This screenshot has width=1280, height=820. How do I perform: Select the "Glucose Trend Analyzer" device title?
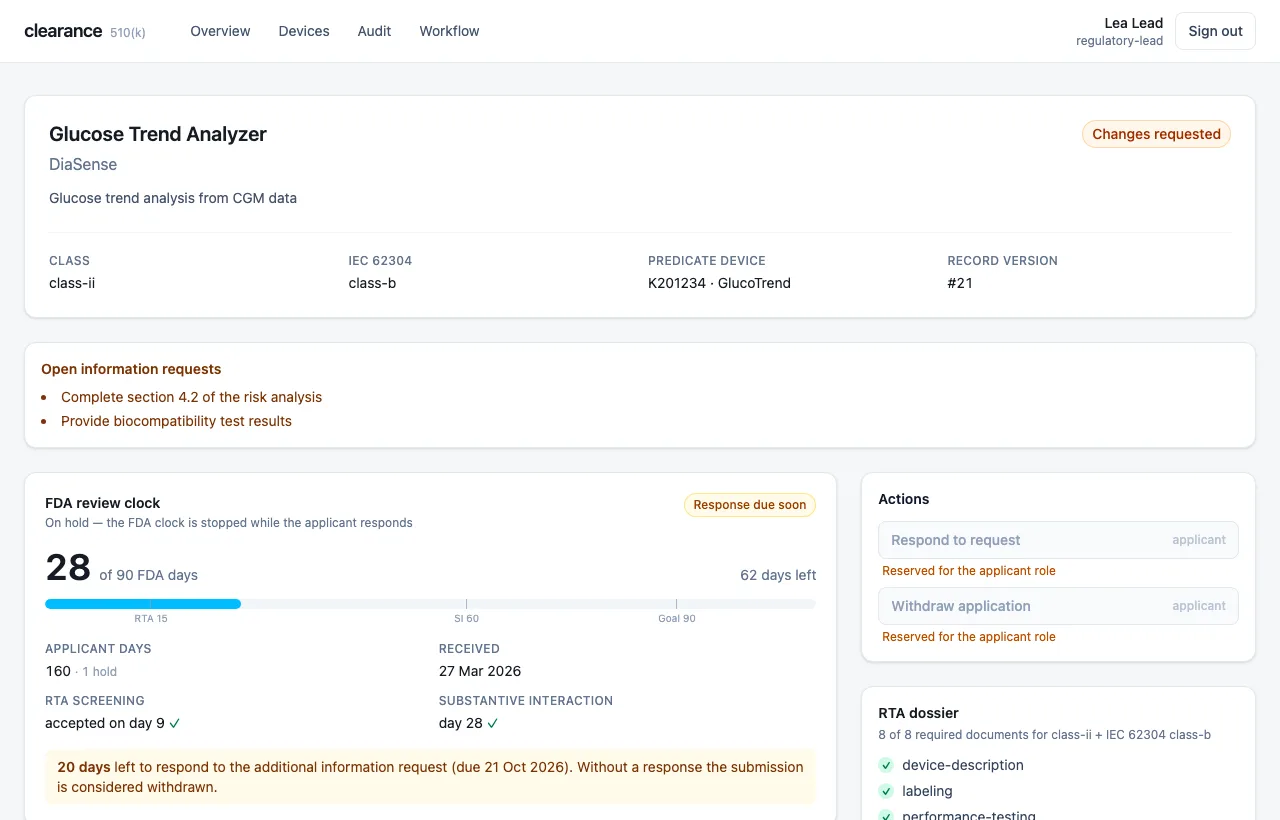point(158,134)
